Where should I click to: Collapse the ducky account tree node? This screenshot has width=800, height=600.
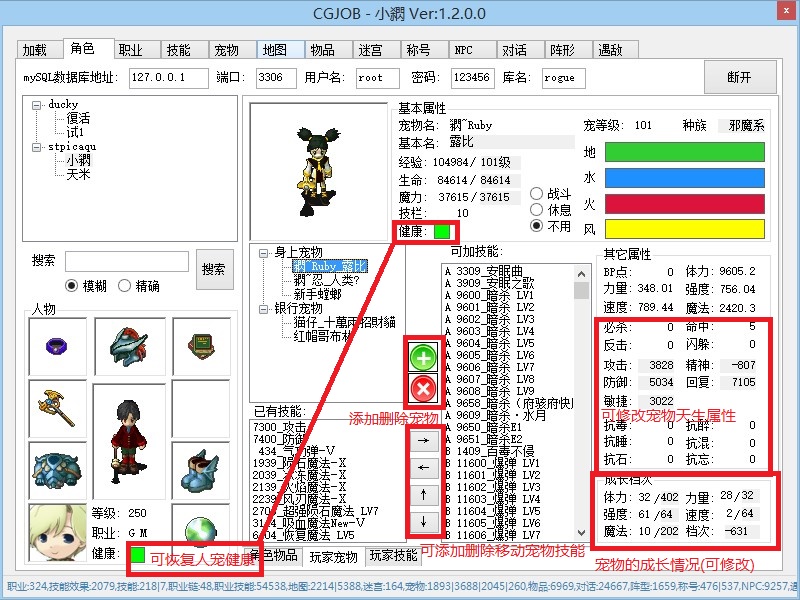point(37,104)
